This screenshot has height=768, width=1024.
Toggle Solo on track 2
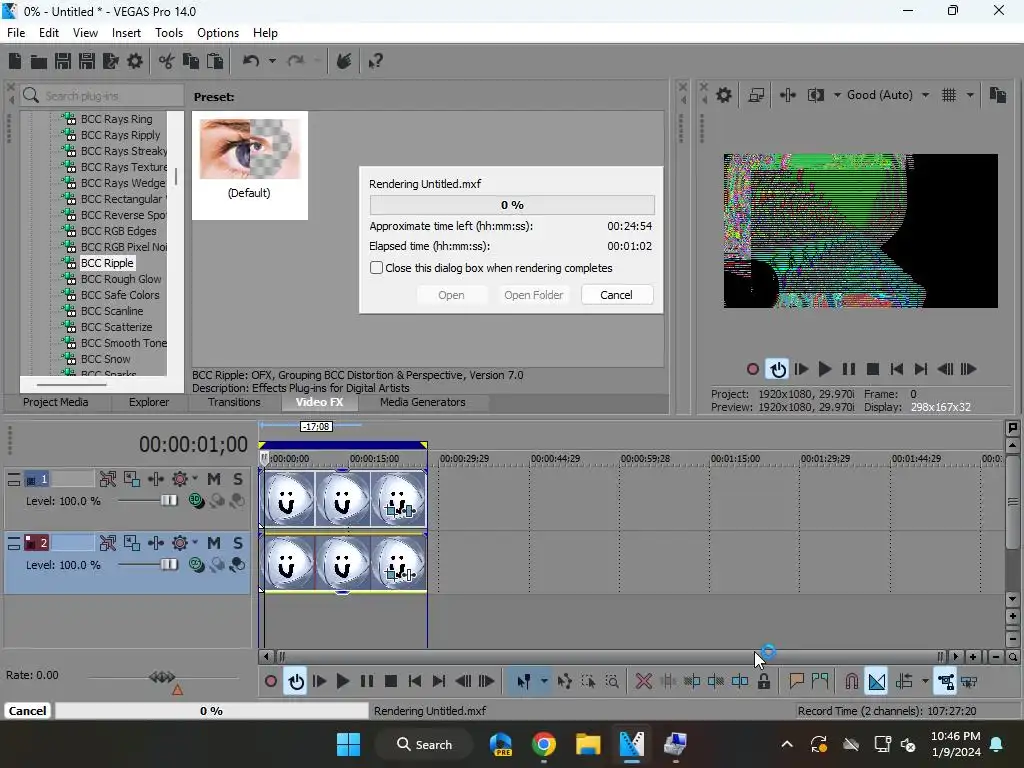[x=238, y=543]
